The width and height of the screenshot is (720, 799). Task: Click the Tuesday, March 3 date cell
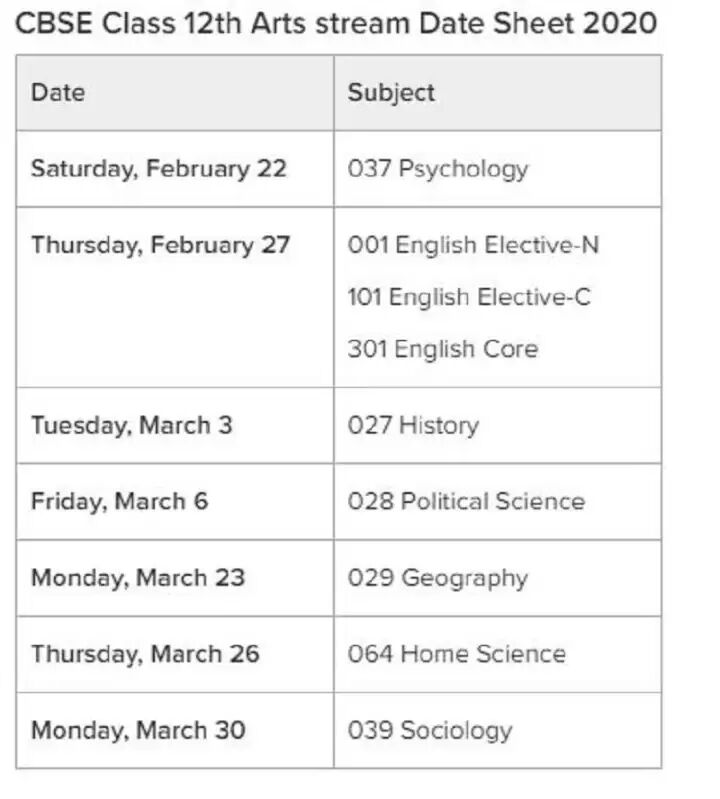click(x=131, y=425)
